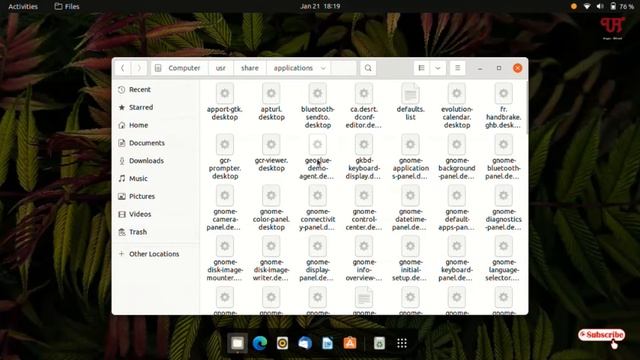Select gnome-background-panel file
This screenshot has width=640, height=360.
[x=457, y=157]
